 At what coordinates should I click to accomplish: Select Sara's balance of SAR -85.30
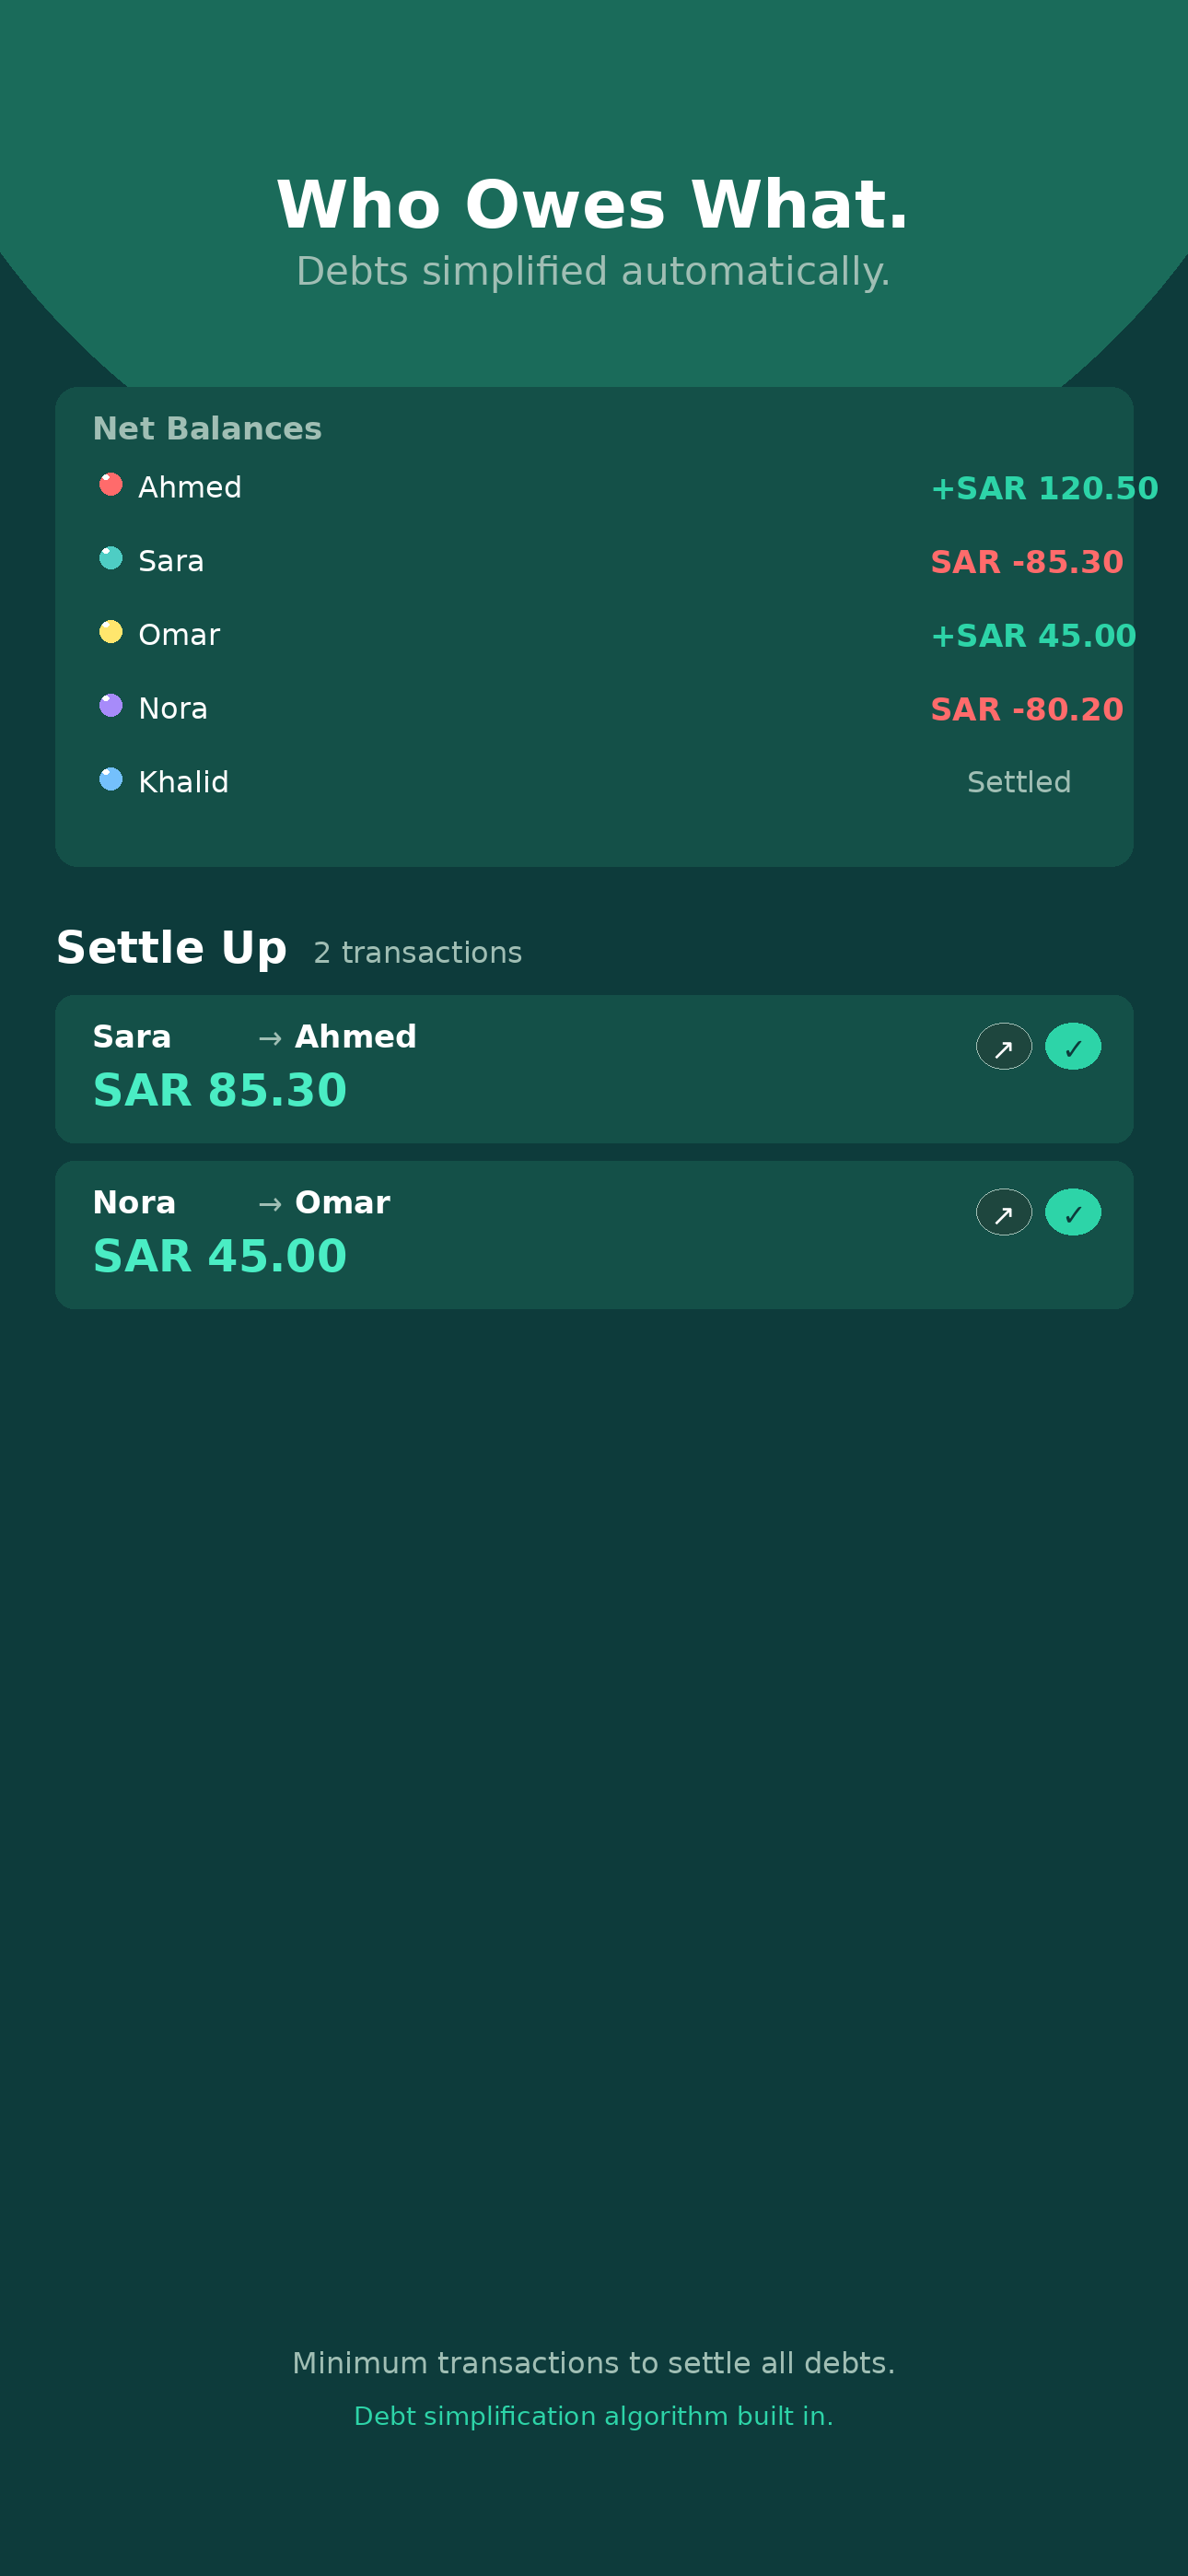[1026, 562]
